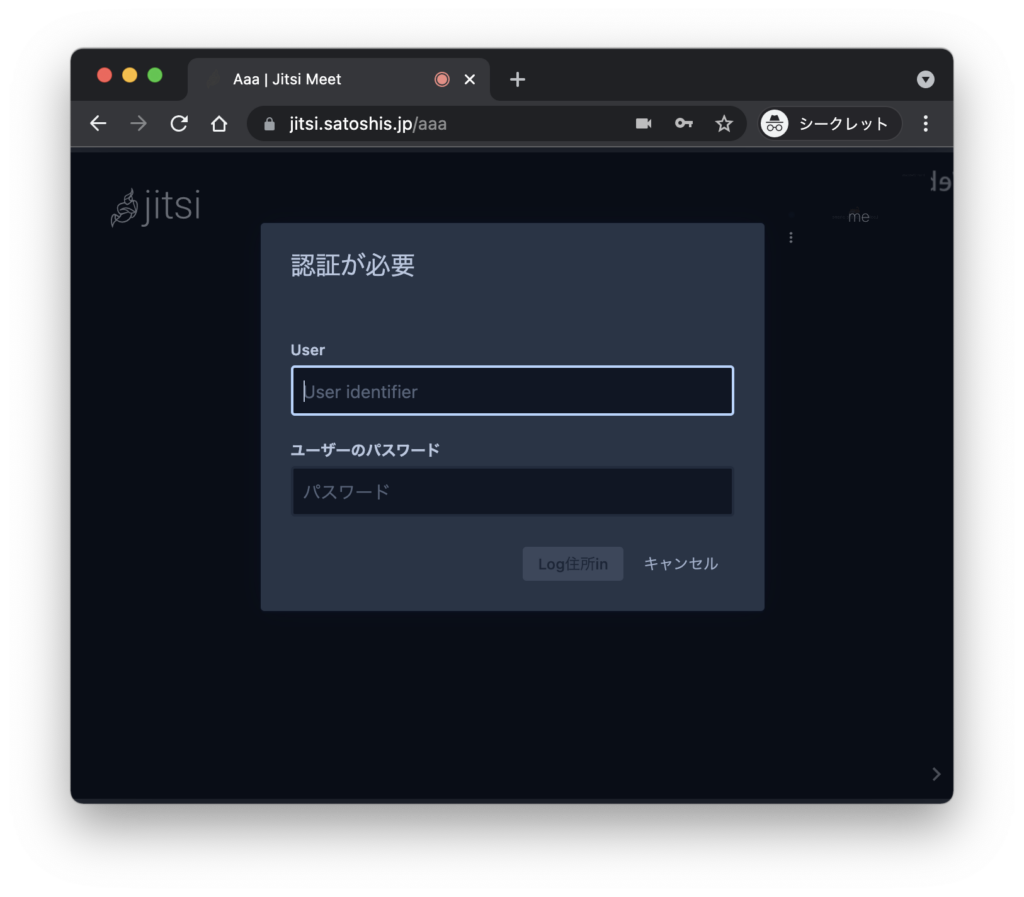Click the 'me' participant tile
Viewport: 1024px width, 897px height.
pos(858,216)
